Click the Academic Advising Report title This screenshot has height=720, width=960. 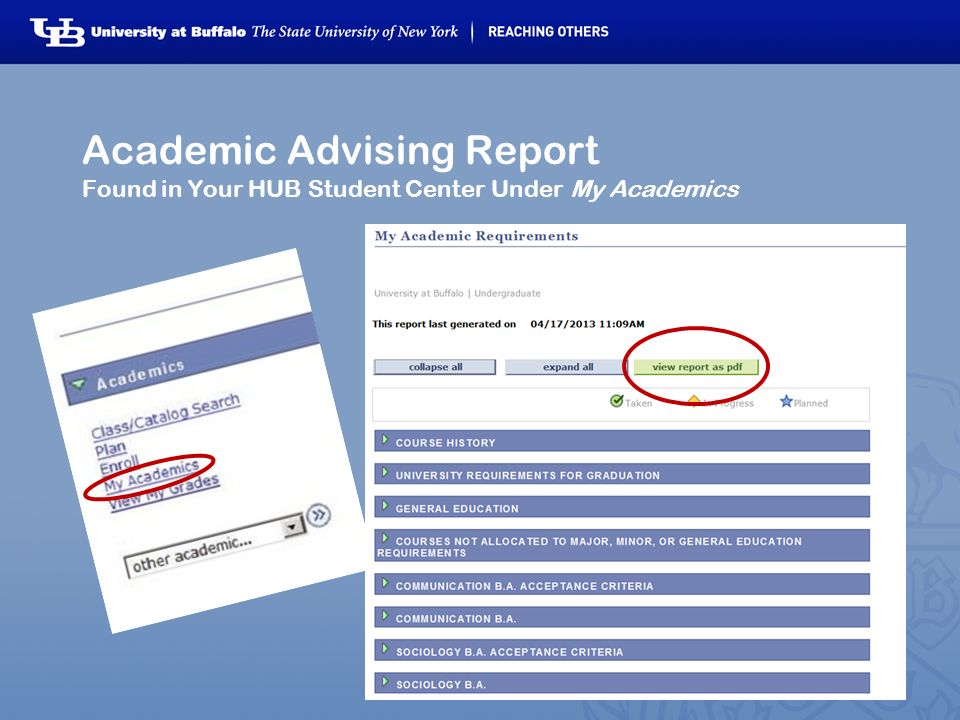341,150
